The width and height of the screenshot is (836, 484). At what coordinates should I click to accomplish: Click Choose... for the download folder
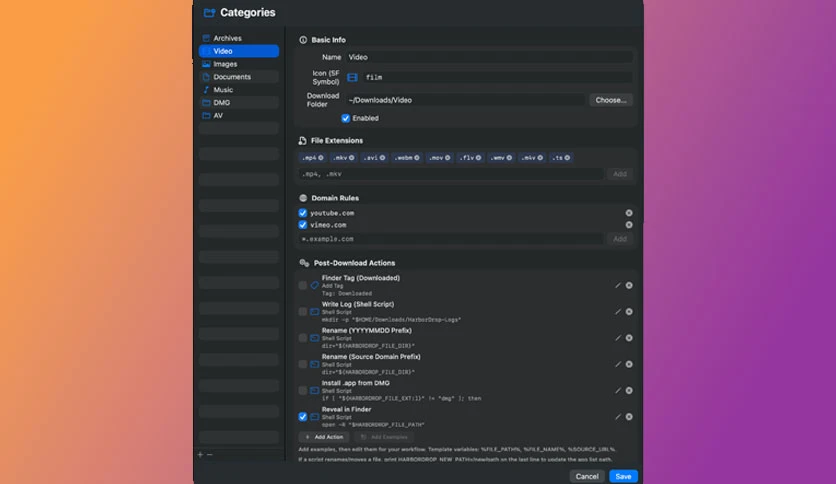pyautogui.click(x=611, y=100)
